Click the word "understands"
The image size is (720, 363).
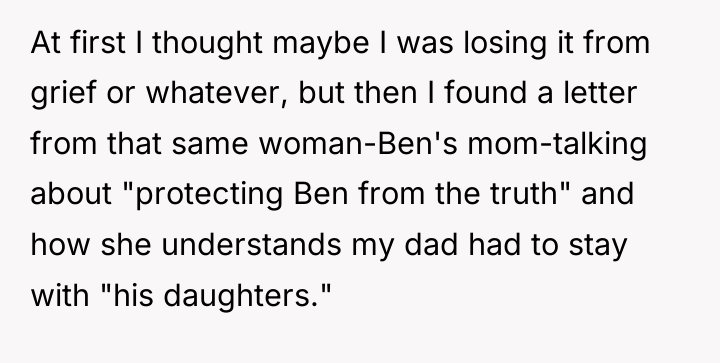252,245
